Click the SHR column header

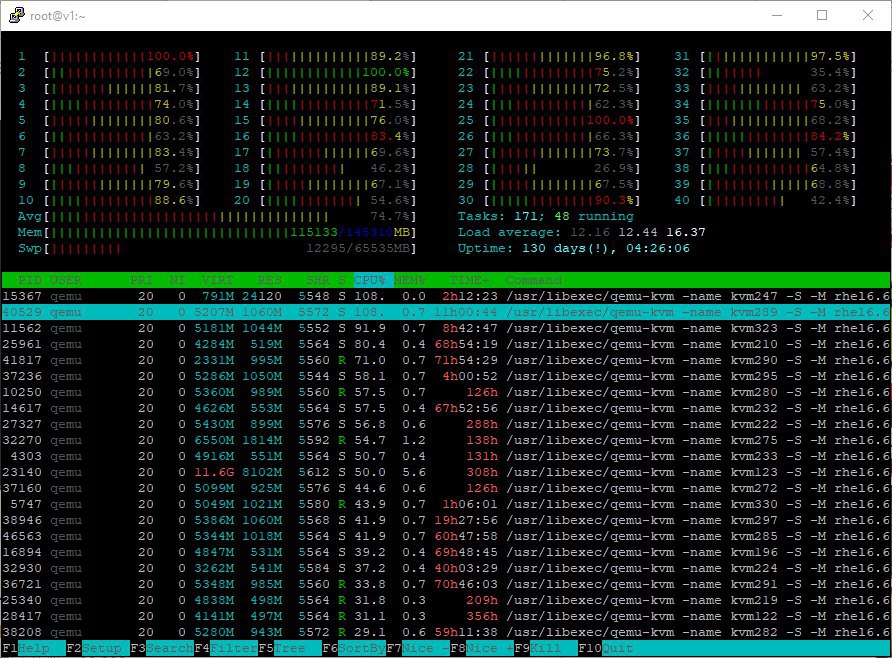(x=318, y=280)
